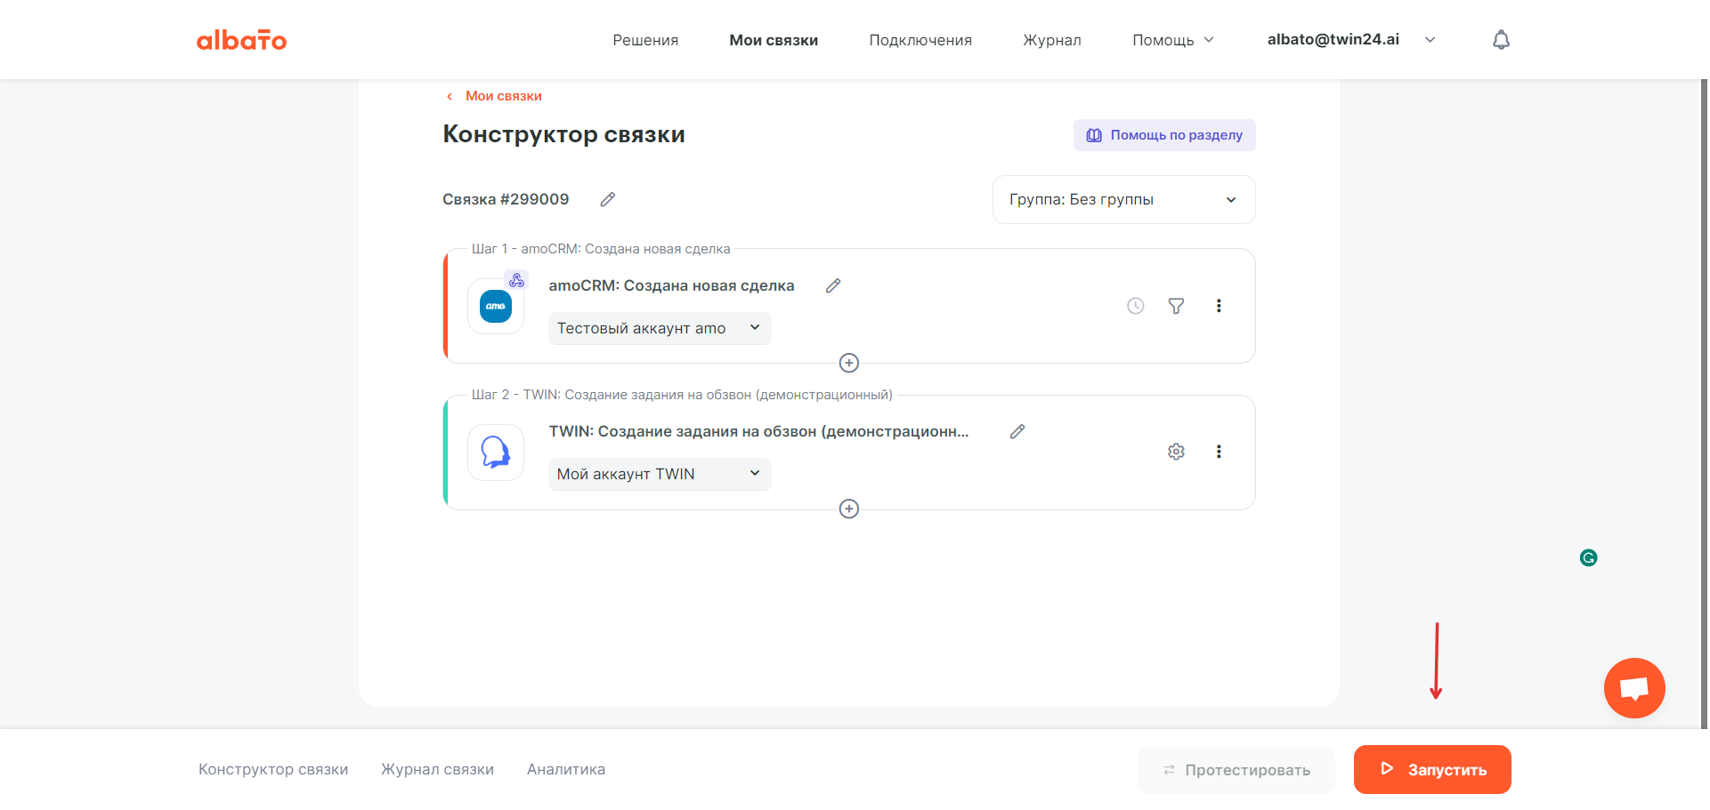This screenshot has width=1710, height=810.
Task: Switch to Аналитика tab
Action: 566,769
